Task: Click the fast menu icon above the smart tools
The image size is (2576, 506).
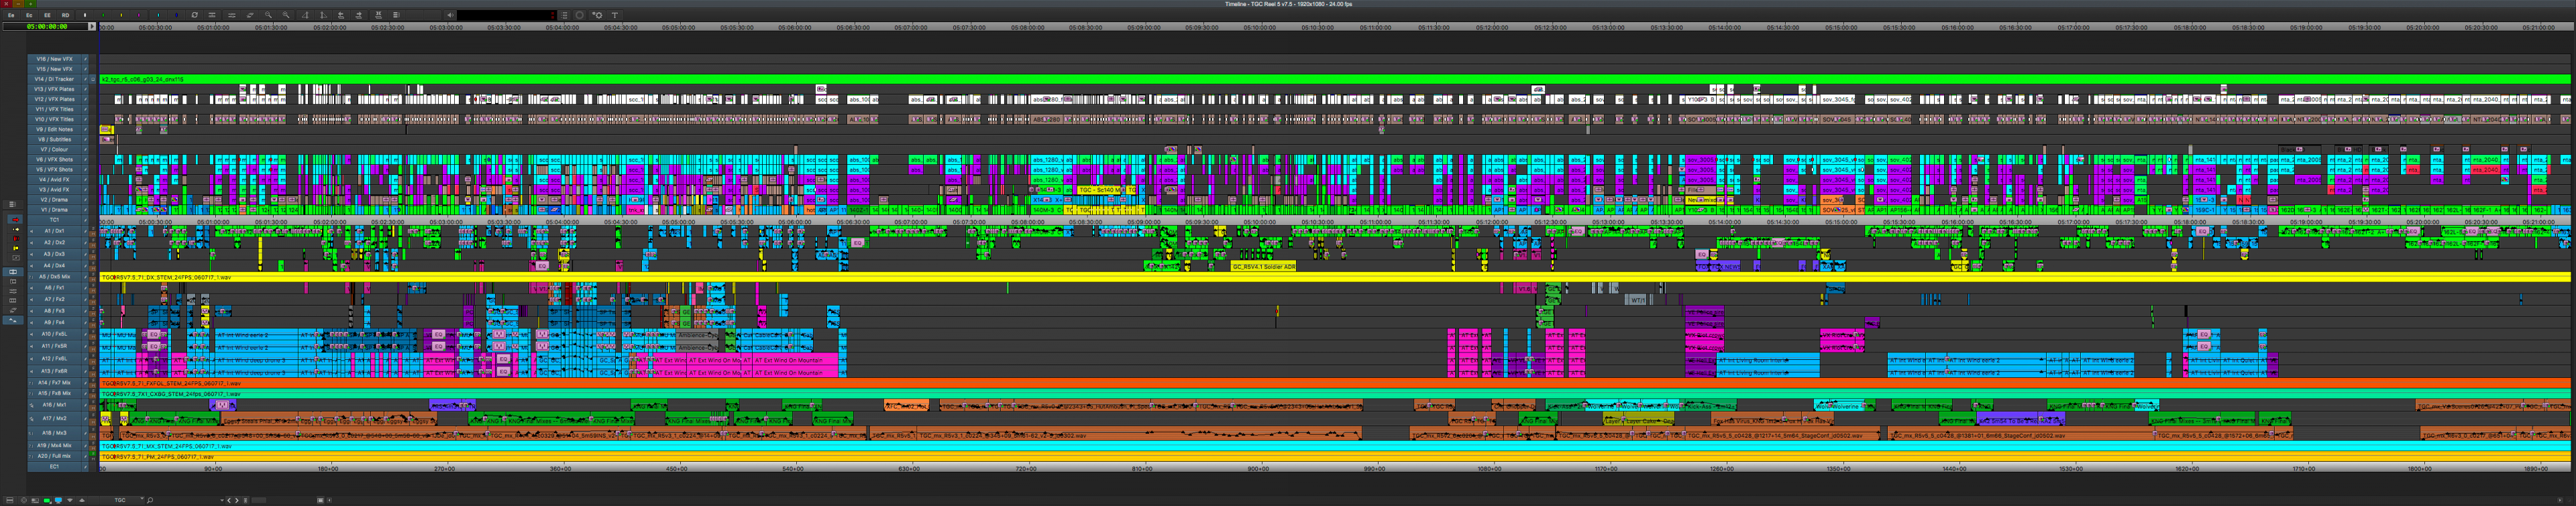Action: pos(12,204)
